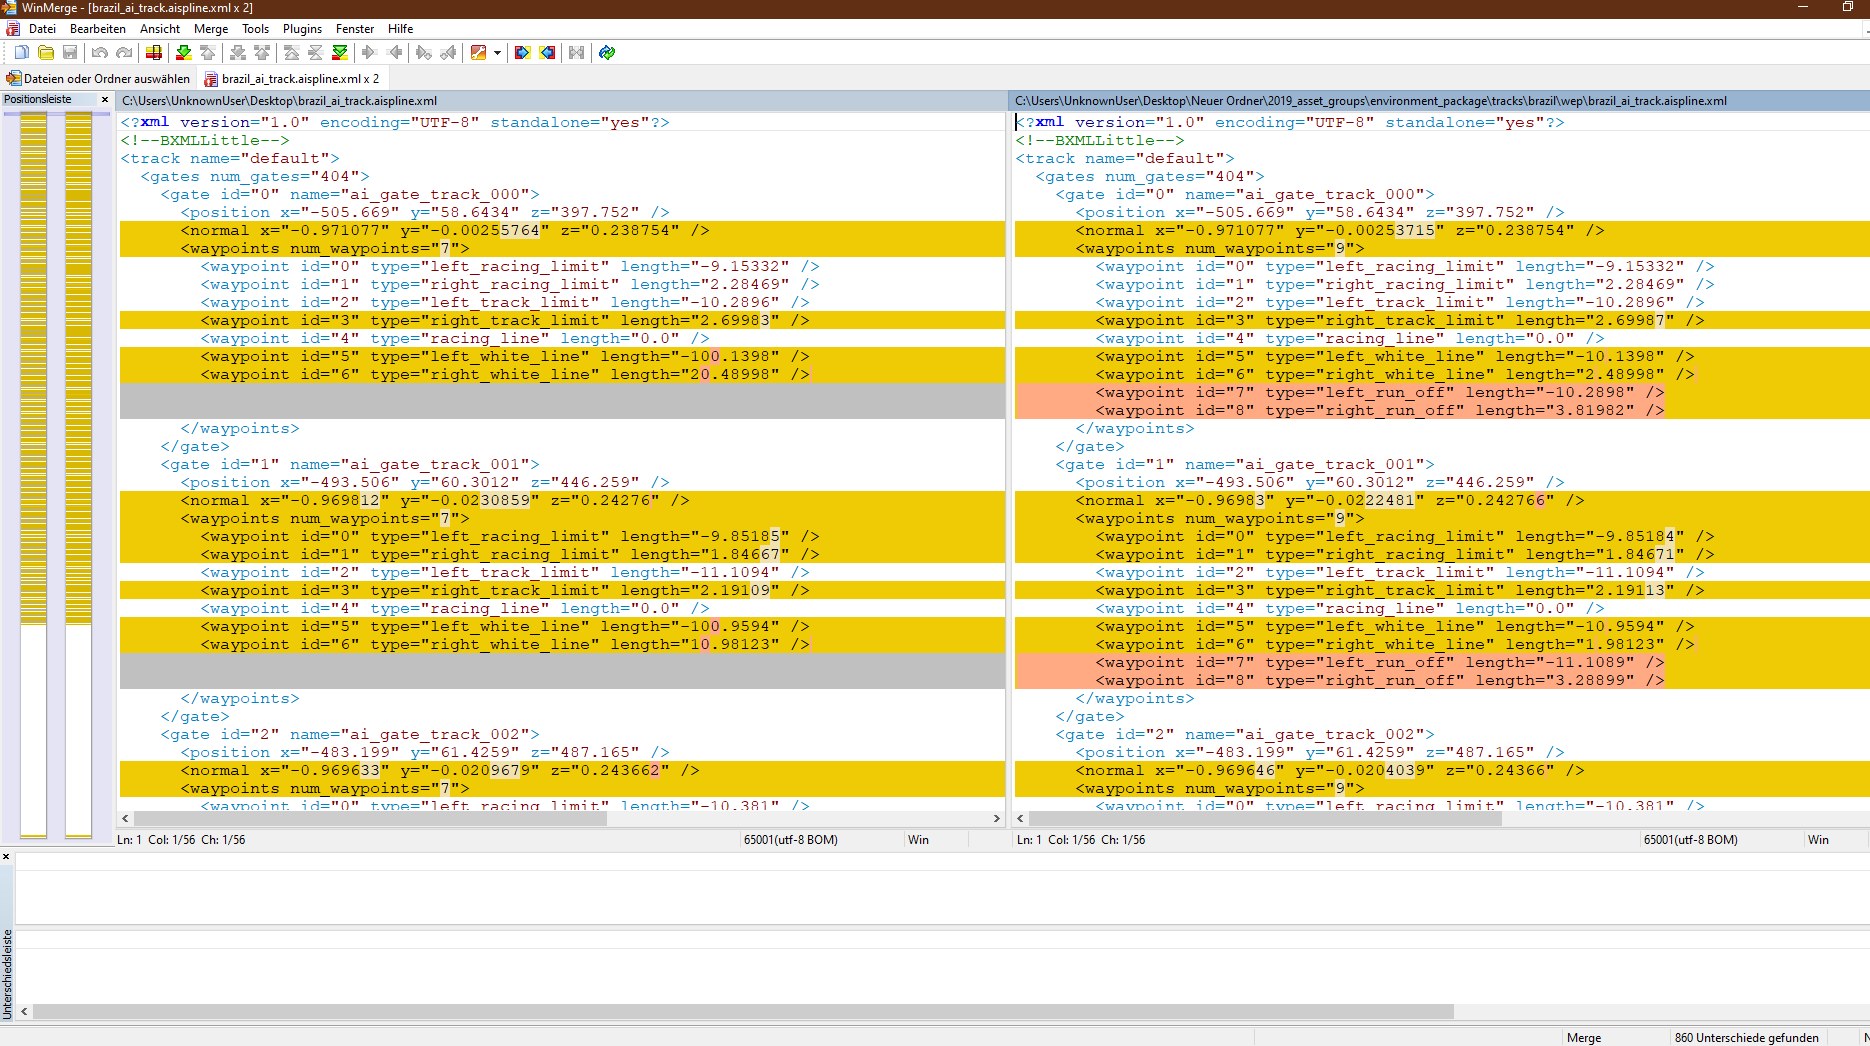The width and height of the screenshot is (1870, 1046).
Task: Click Copy to left arrow icon
Action: (395, 52)
